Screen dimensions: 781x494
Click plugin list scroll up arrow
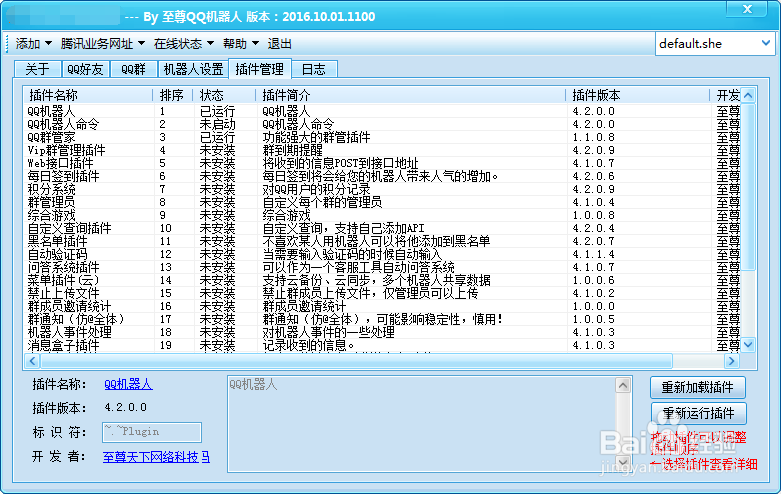click(748, 95)
